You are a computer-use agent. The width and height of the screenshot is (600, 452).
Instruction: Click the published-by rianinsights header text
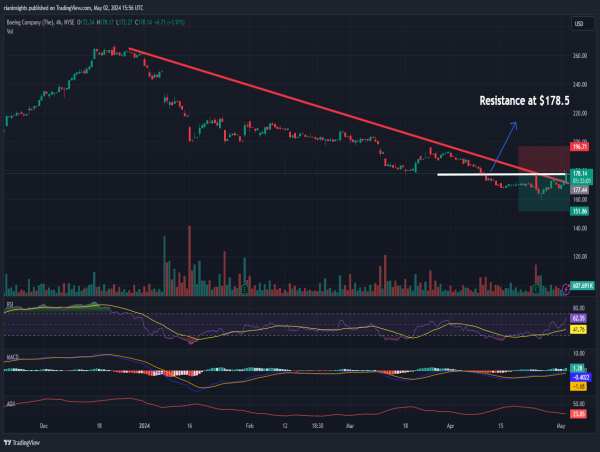click(x=73, y=8)
